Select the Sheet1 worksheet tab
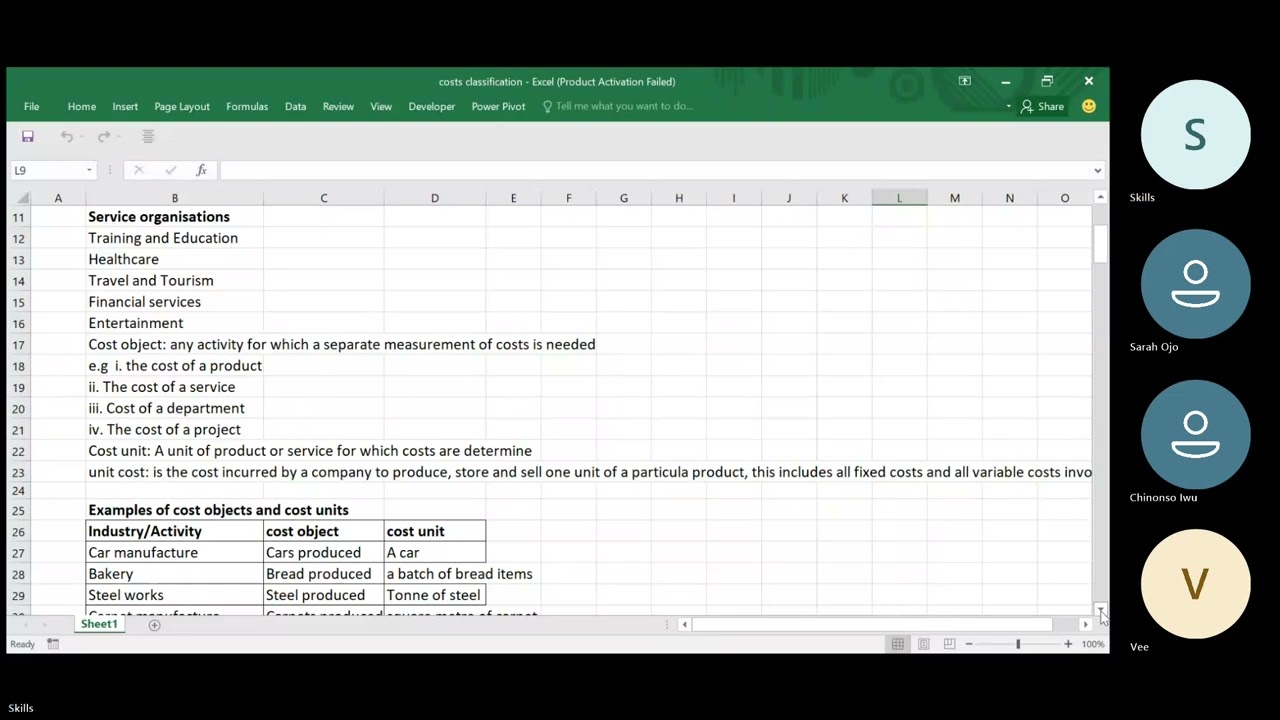The image size is (1280, 720). tap(99, 624)
